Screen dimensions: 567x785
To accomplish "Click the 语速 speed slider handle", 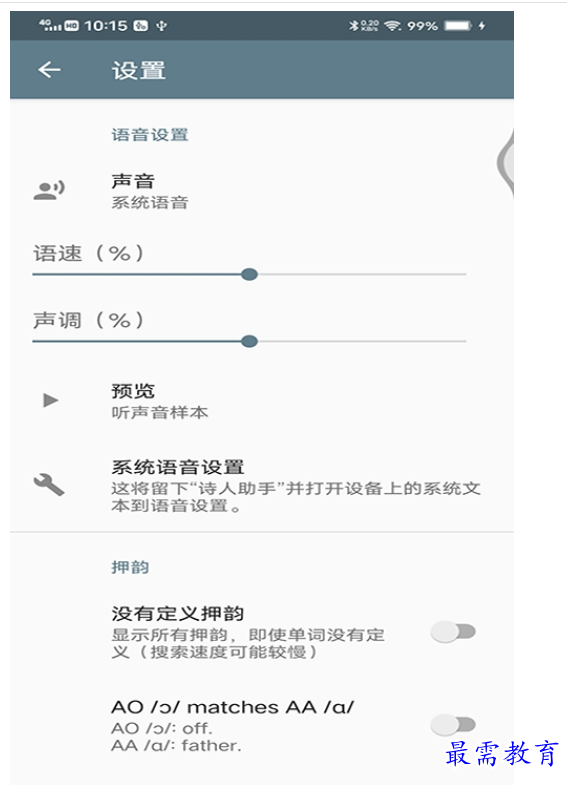I will click(x=249, y=274).
